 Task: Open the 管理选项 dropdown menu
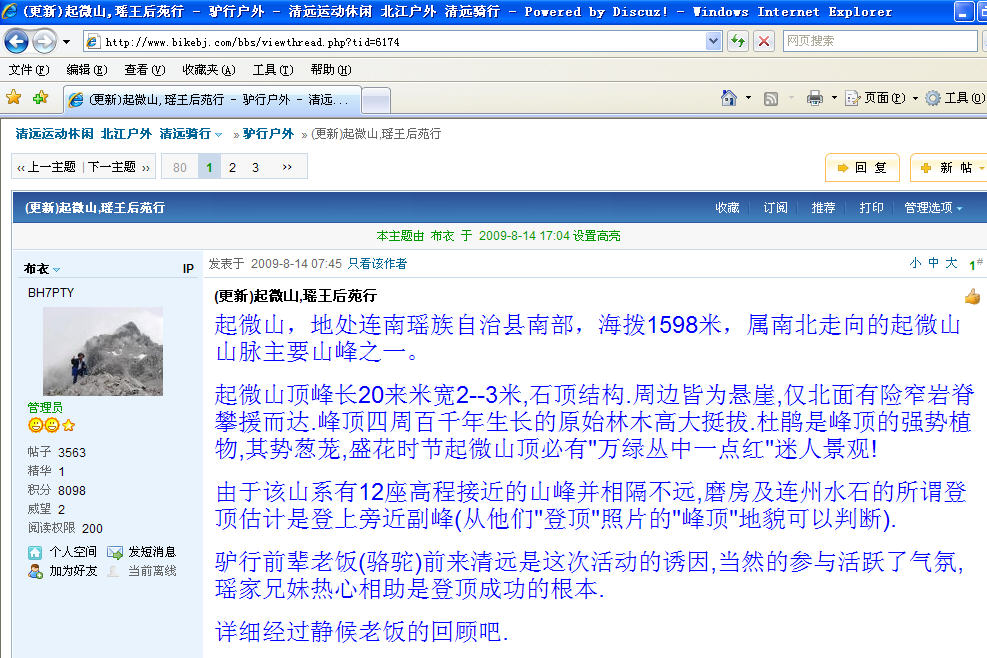pyautogui.click(x=933, y=208)
